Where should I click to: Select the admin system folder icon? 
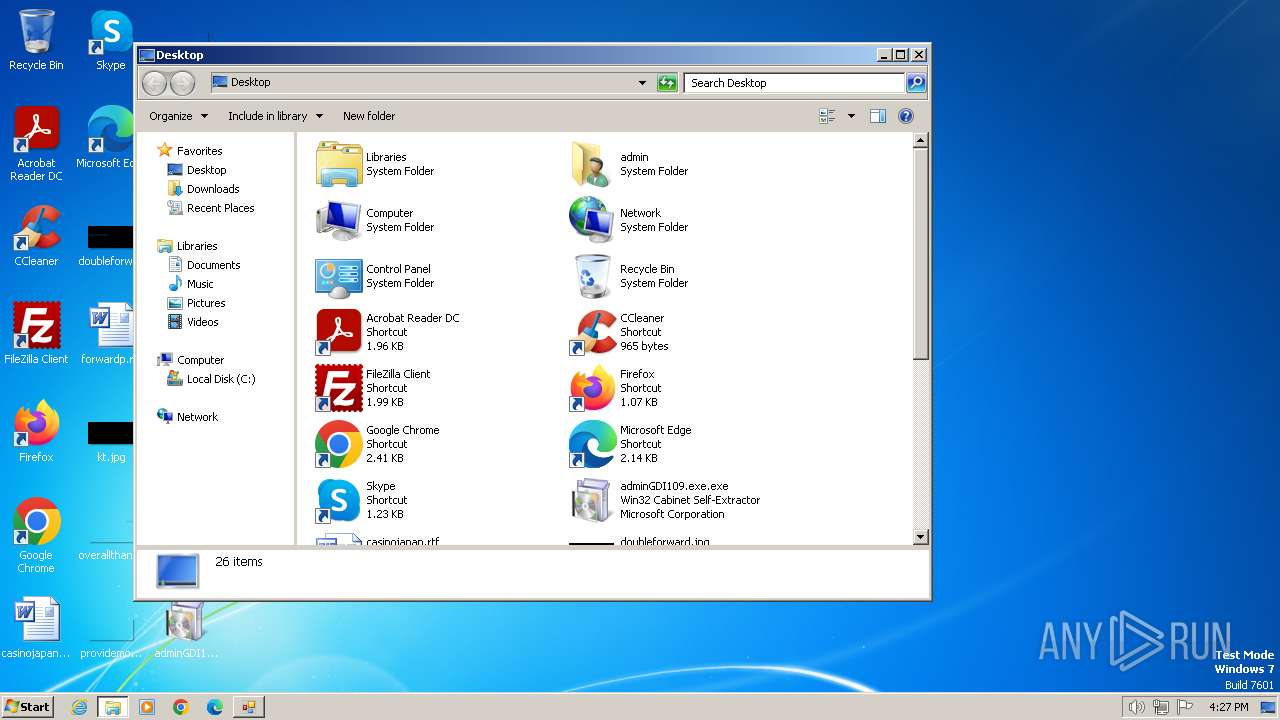tap(592, 164)
